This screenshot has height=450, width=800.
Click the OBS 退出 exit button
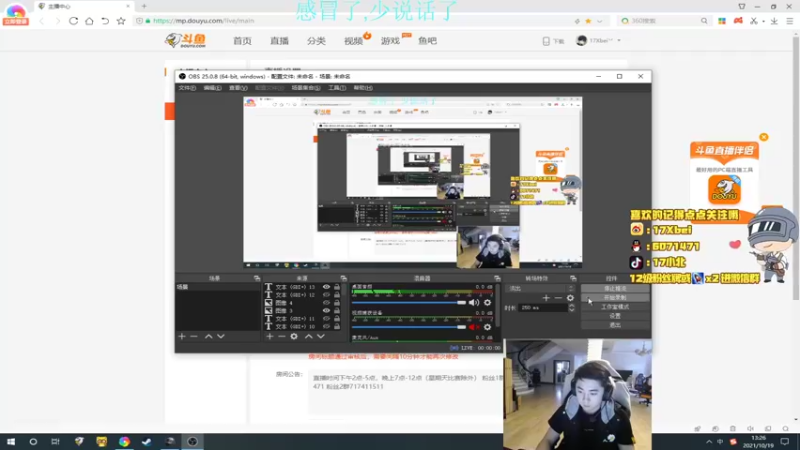pos(615,325)
